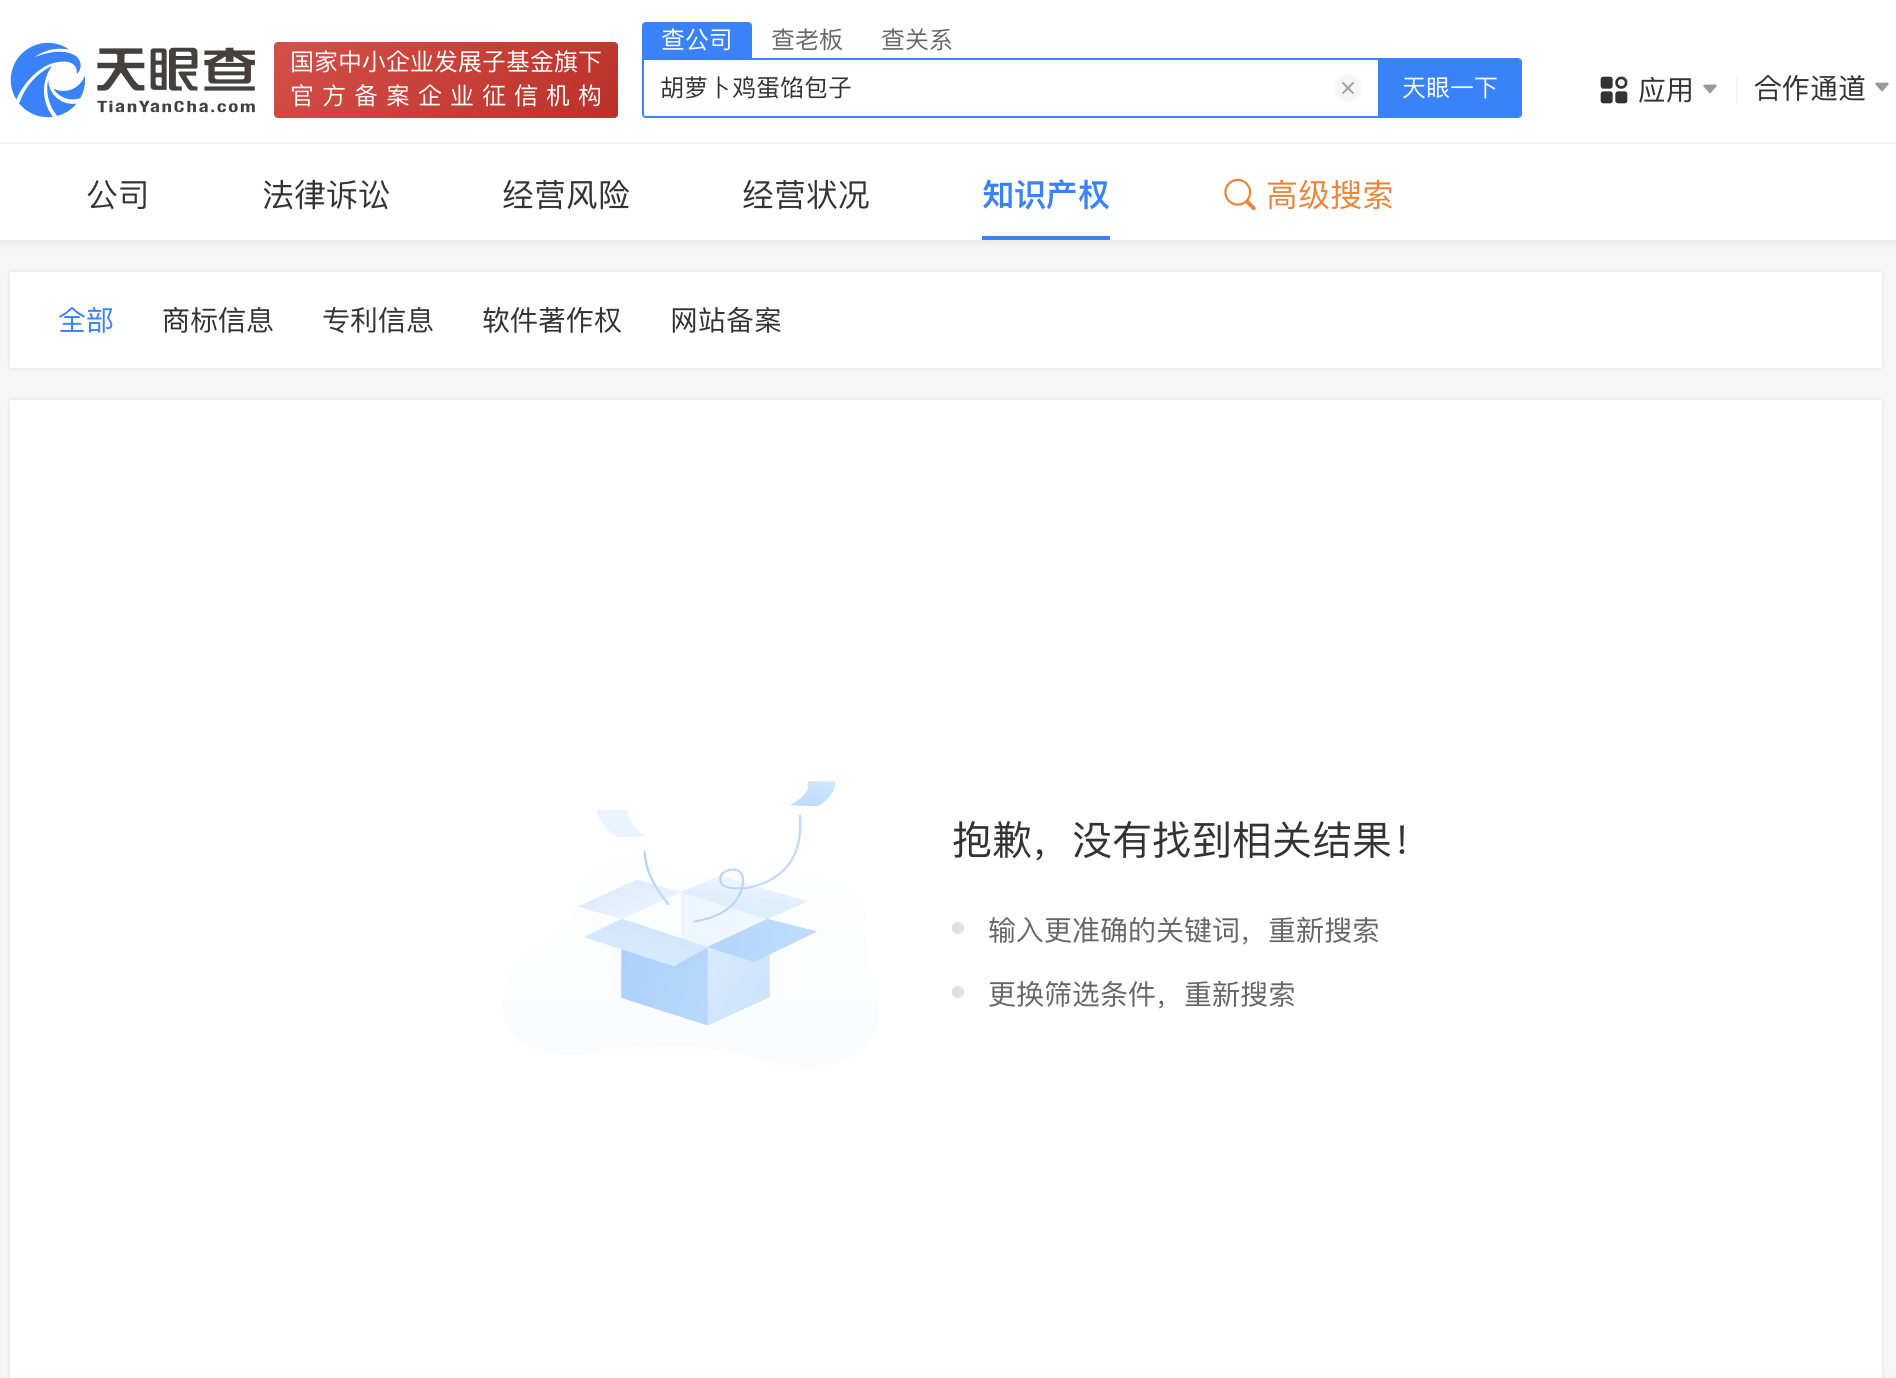1896x1378 pixels.
Task: Filter by 软件著作权
Action: click(x=552, y=320)
